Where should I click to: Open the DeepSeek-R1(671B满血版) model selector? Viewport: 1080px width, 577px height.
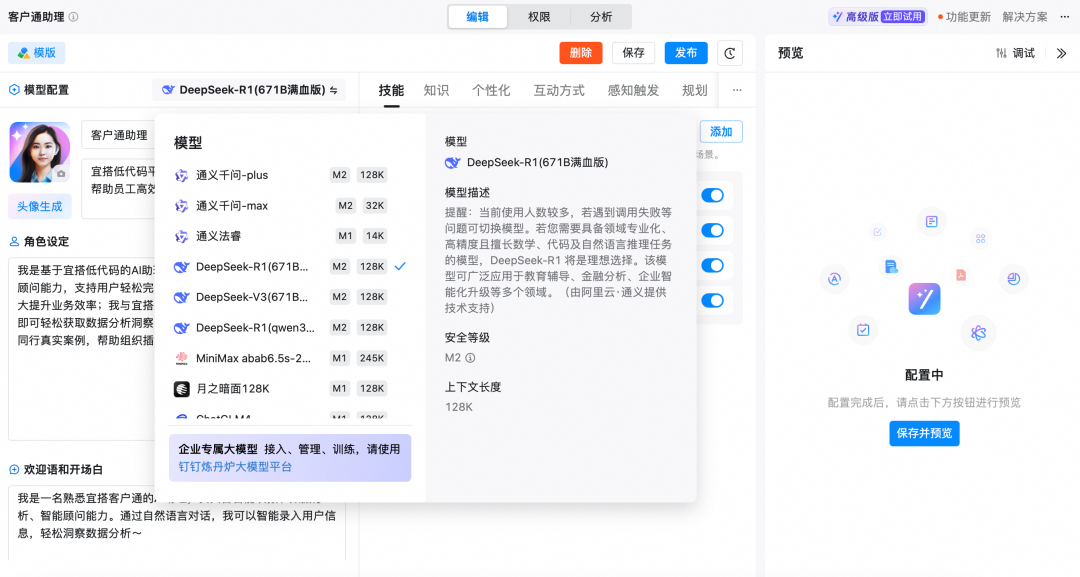pos(249,90)
